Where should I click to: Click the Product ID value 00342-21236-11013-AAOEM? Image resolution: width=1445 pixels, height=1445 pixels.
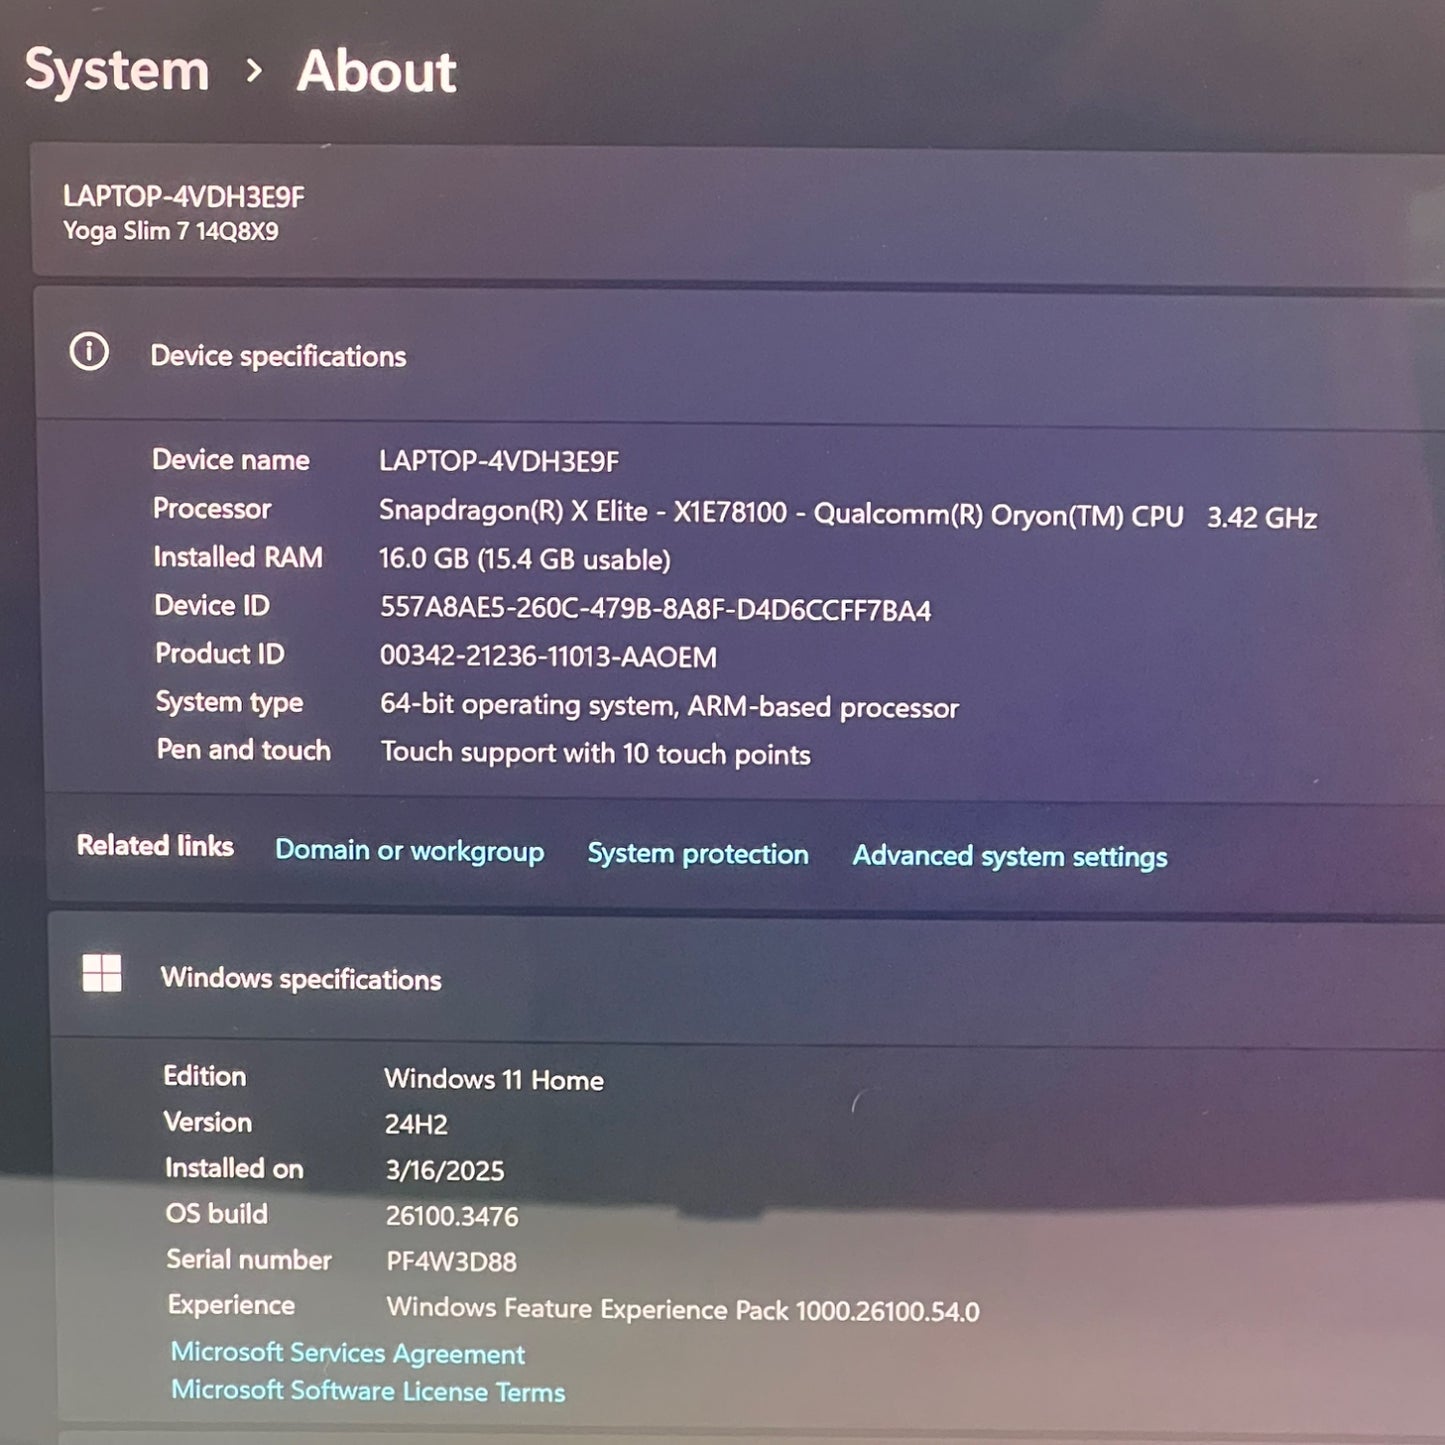pyautogui.click(x=548, y=657)
